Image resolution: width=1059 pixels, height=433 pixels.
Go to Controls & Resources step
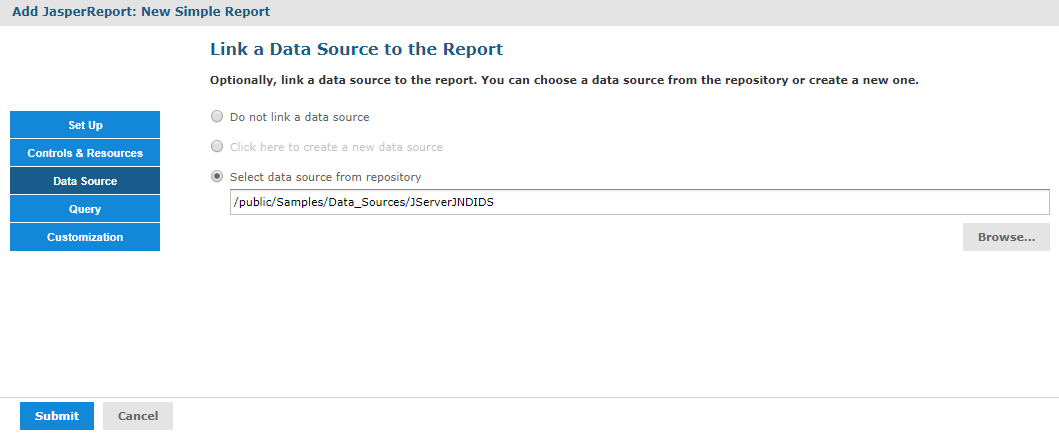point(85,153)
